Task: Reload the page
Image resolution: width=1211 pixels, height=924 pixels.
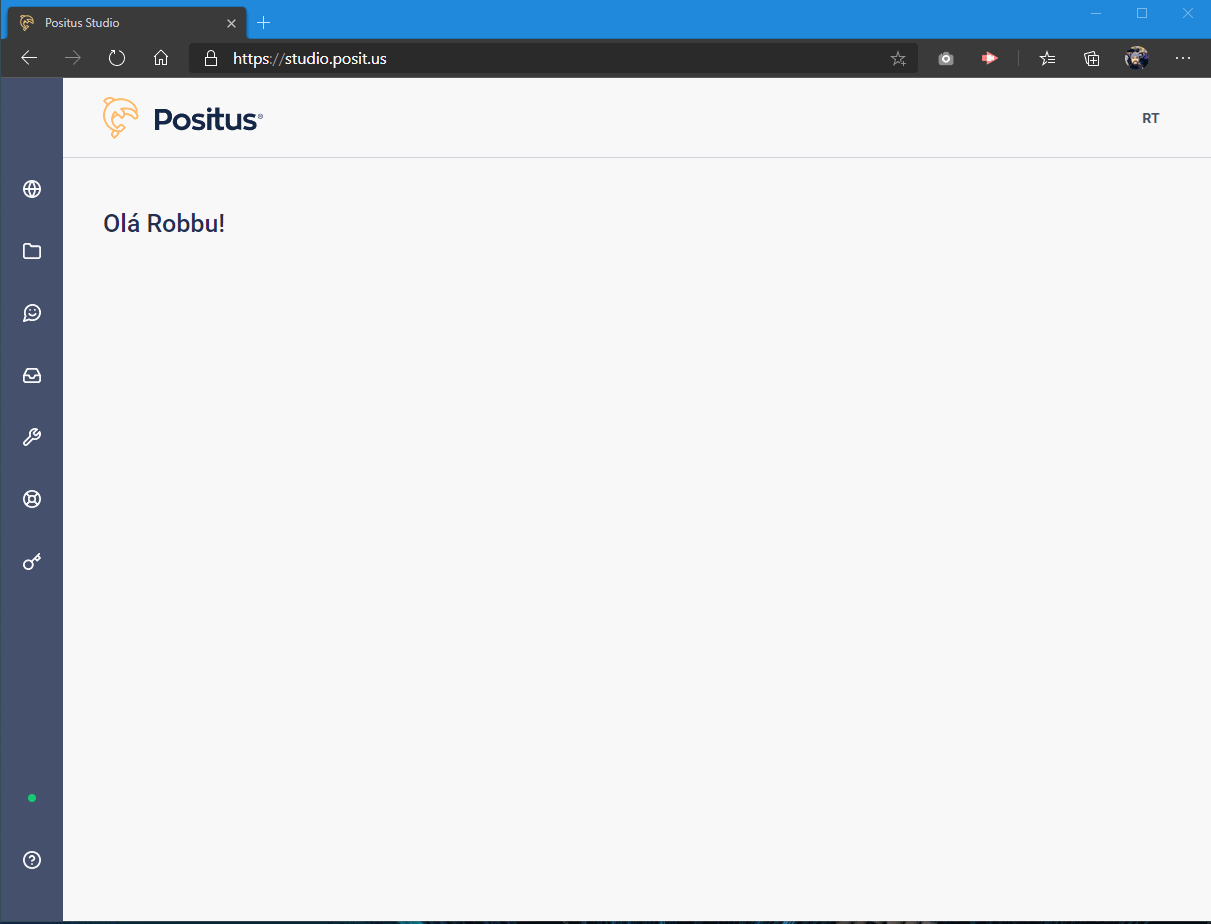Action: point(117,58)
